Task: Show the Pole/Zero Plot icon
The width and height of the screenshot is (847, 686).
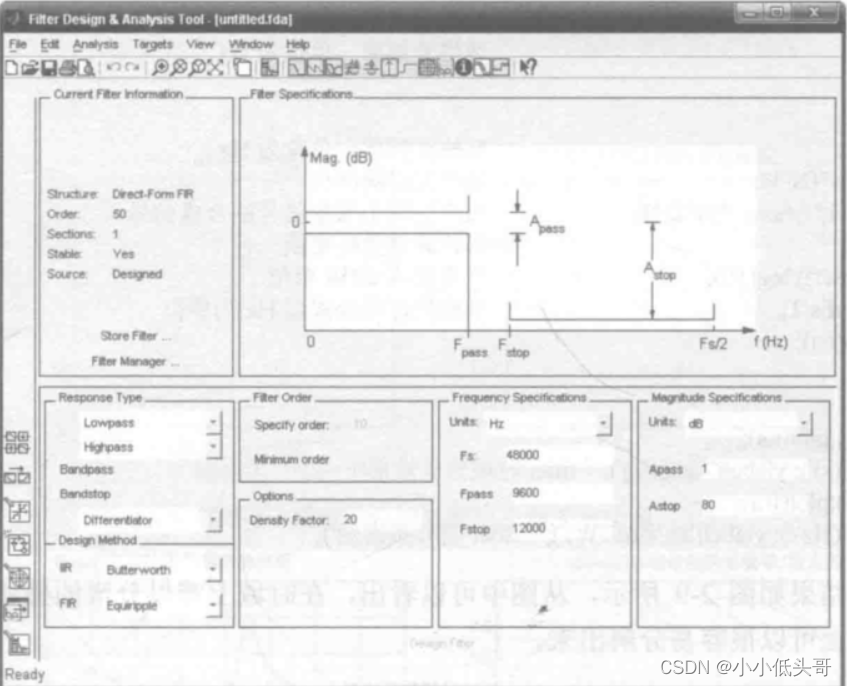Action: [428, 68]
